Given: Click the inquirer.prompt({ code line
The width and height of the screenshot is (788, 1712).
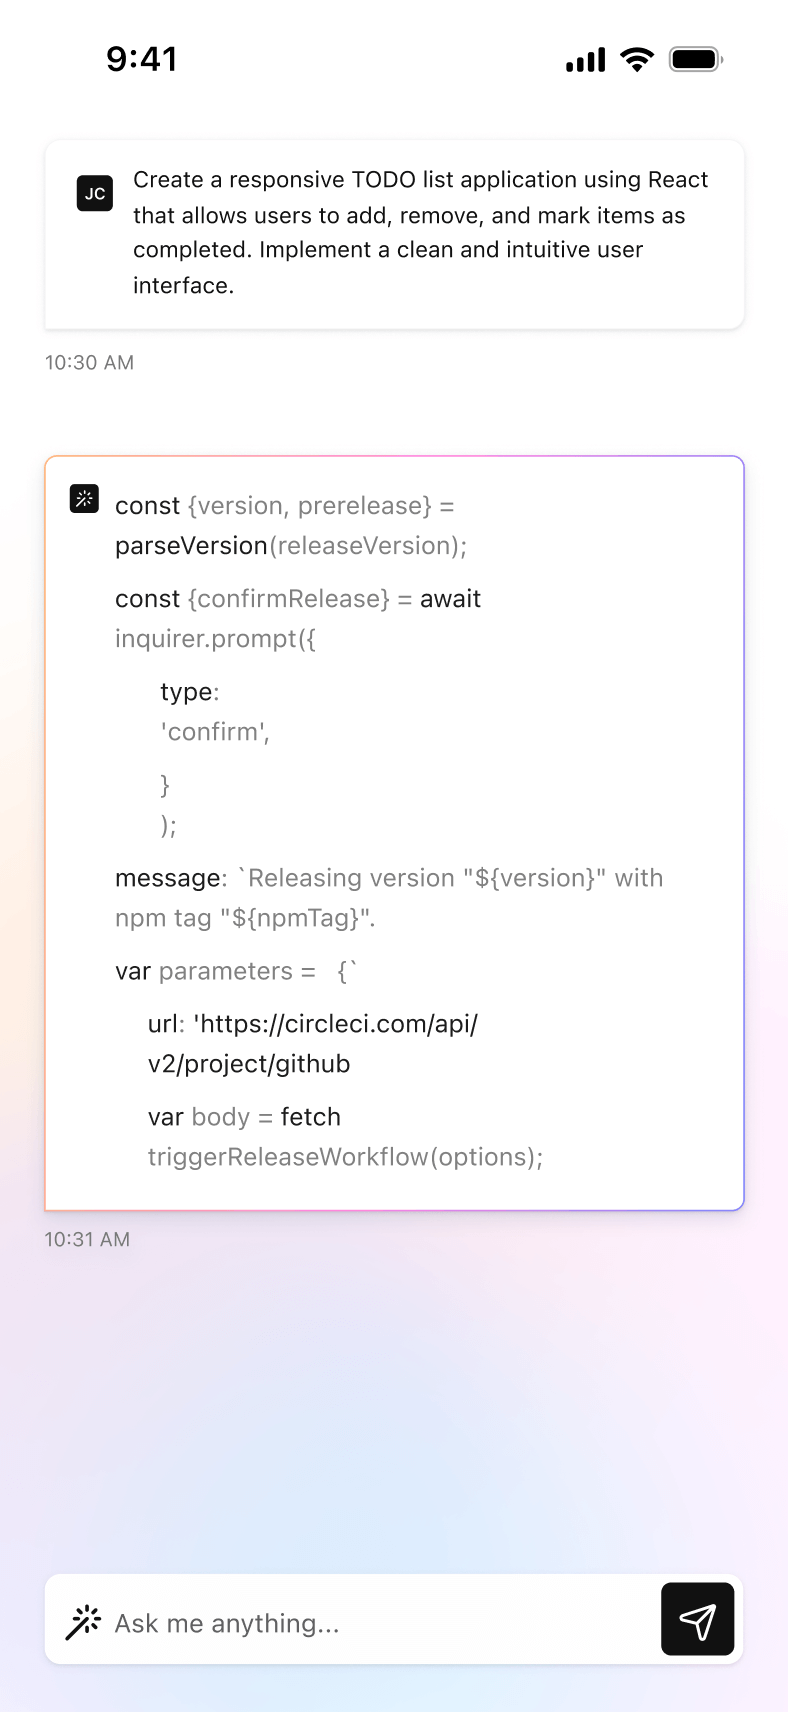Looking at the screenshot, I should point(215,639).
